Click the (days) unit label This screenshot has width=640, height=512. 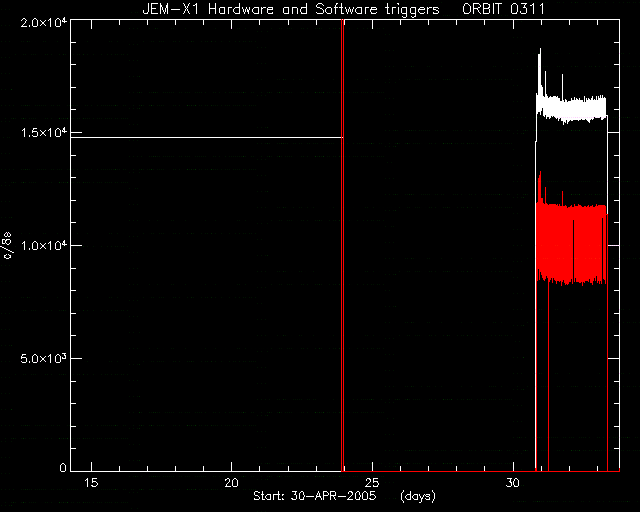point(418,496)
